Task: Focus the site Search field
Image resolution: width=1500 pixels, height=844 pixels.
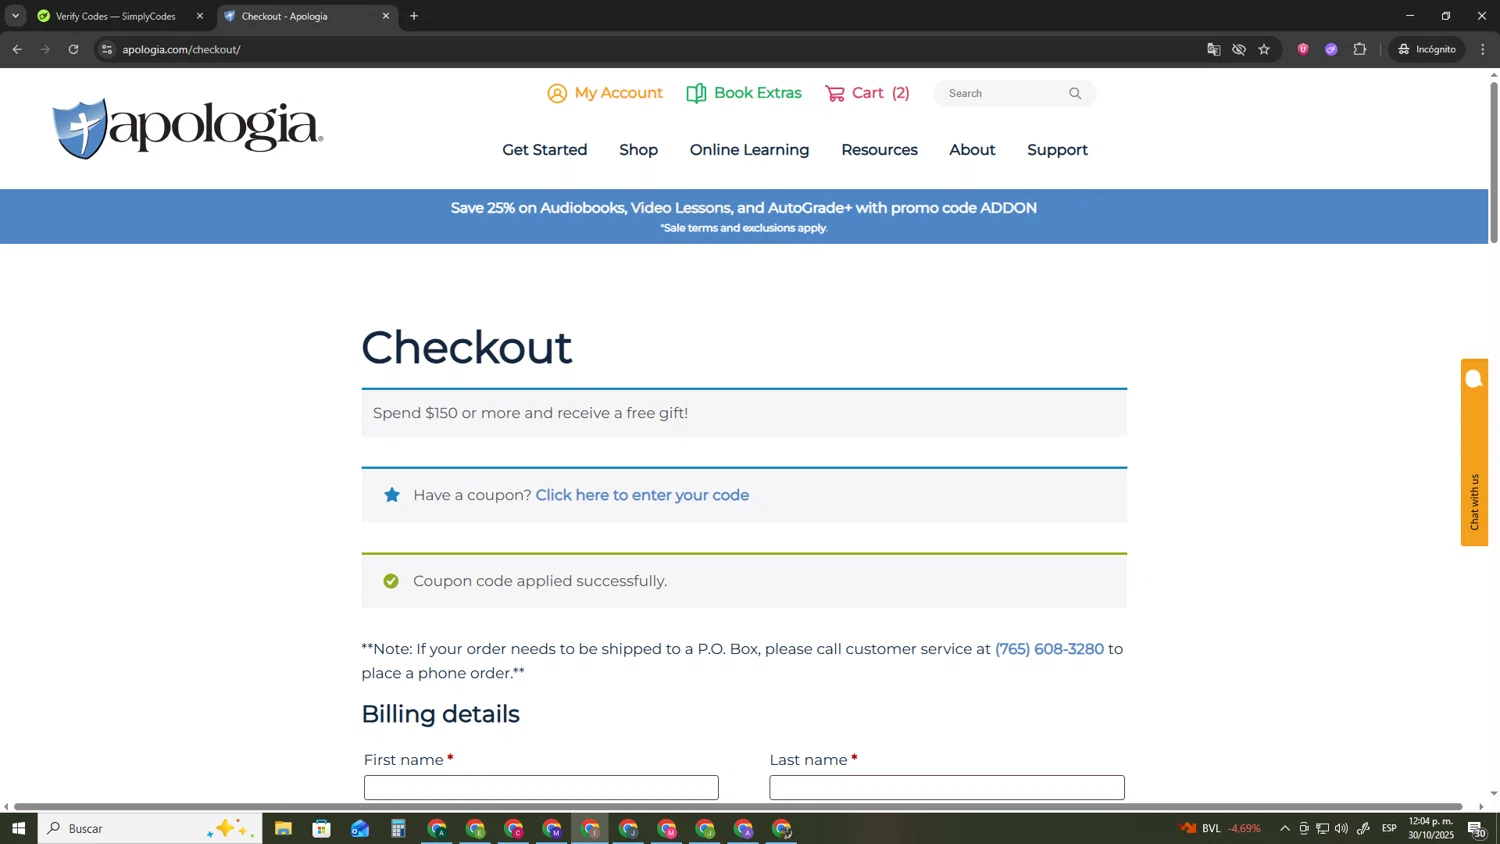Action: coord(1003,93)
